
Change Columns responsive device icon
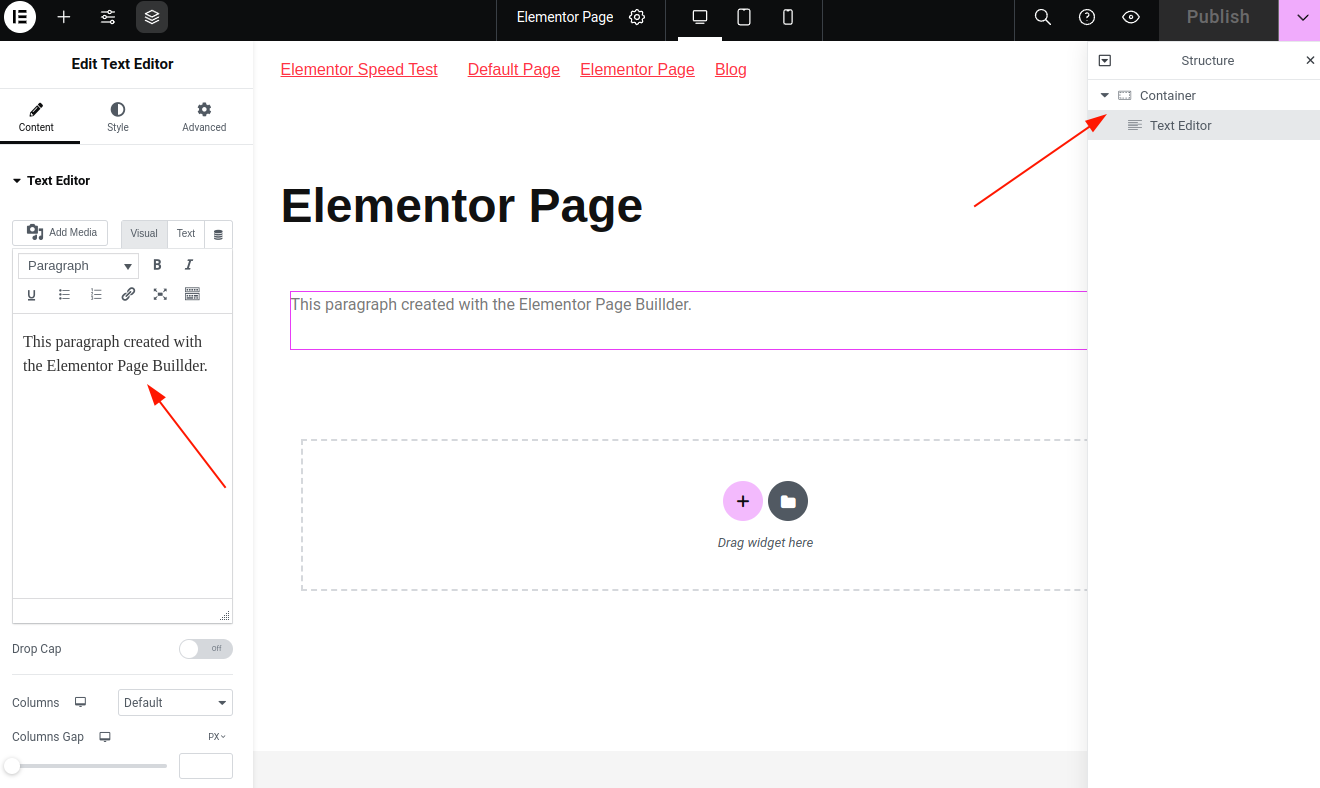[x=81, y=702]
